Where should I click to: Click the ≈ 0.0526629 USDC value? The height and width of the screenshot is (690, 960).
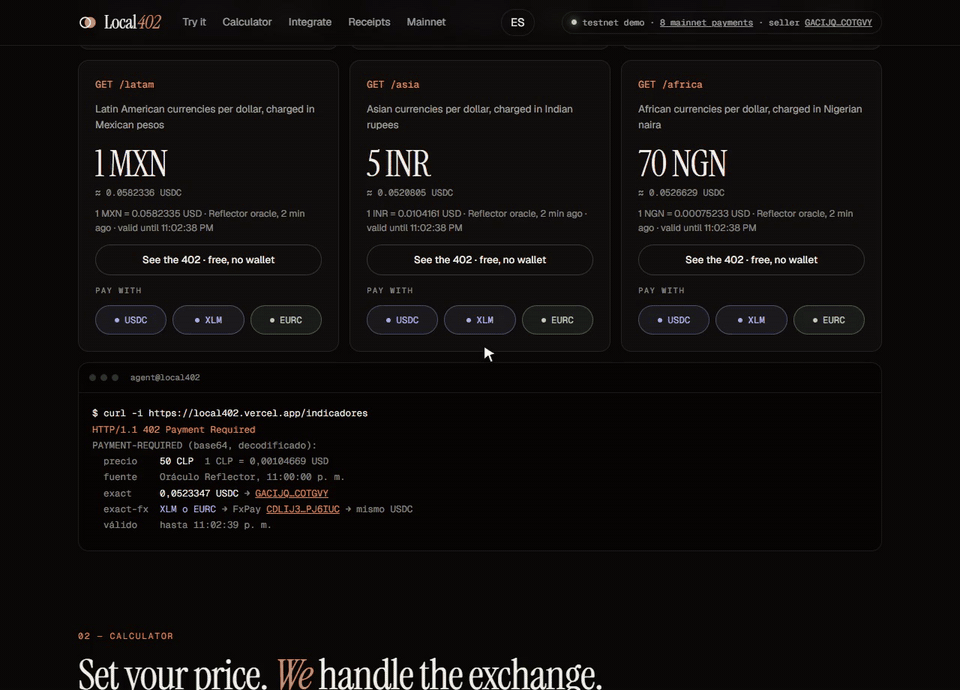[681, 192]
